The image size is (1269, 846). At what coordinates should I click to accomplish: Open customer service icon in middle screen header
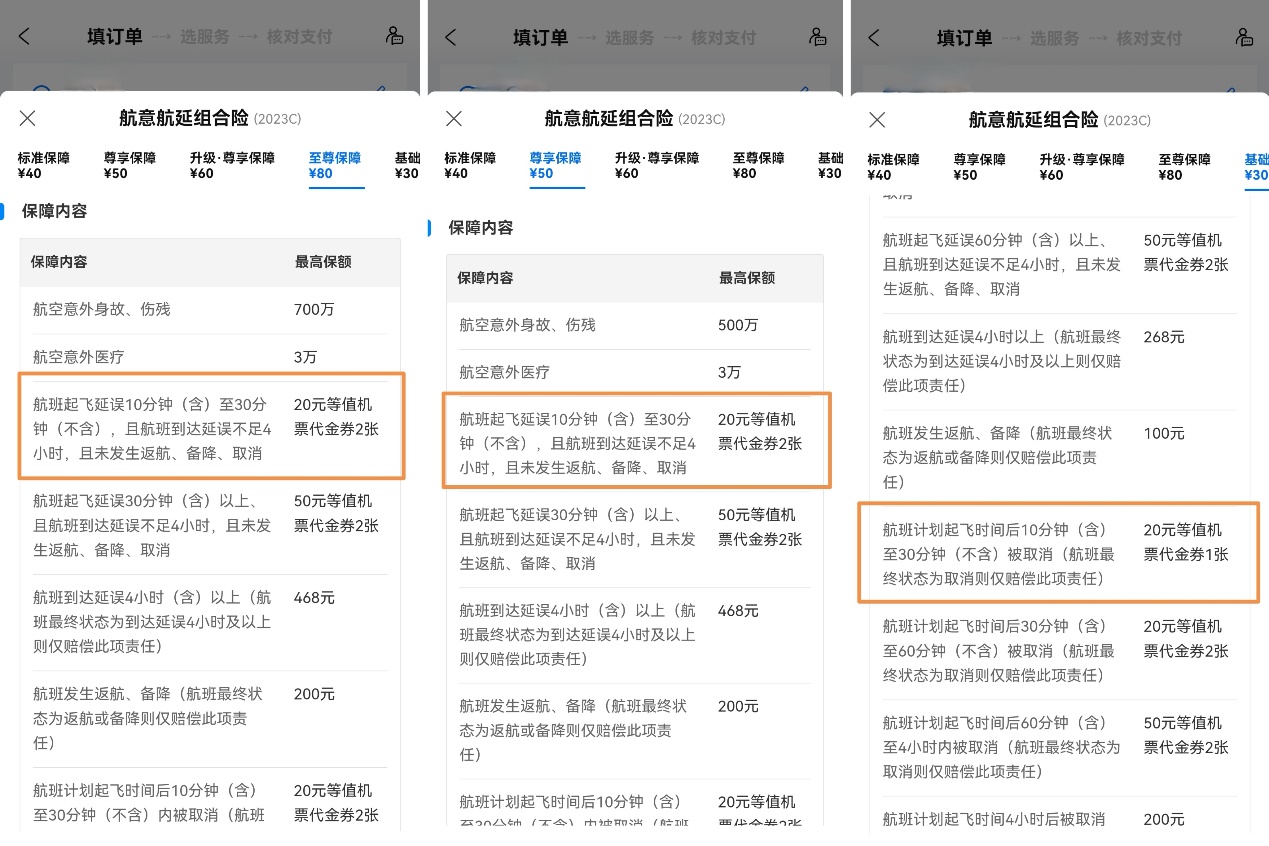click(x=818, y=37)
